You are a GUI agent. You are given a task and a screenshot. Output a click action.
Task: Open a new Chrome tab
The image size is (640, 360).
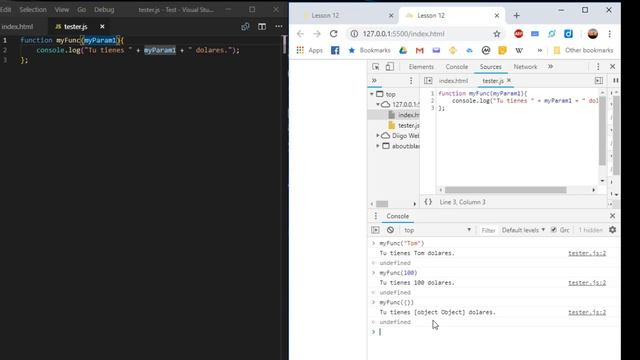tap(516, 16)
